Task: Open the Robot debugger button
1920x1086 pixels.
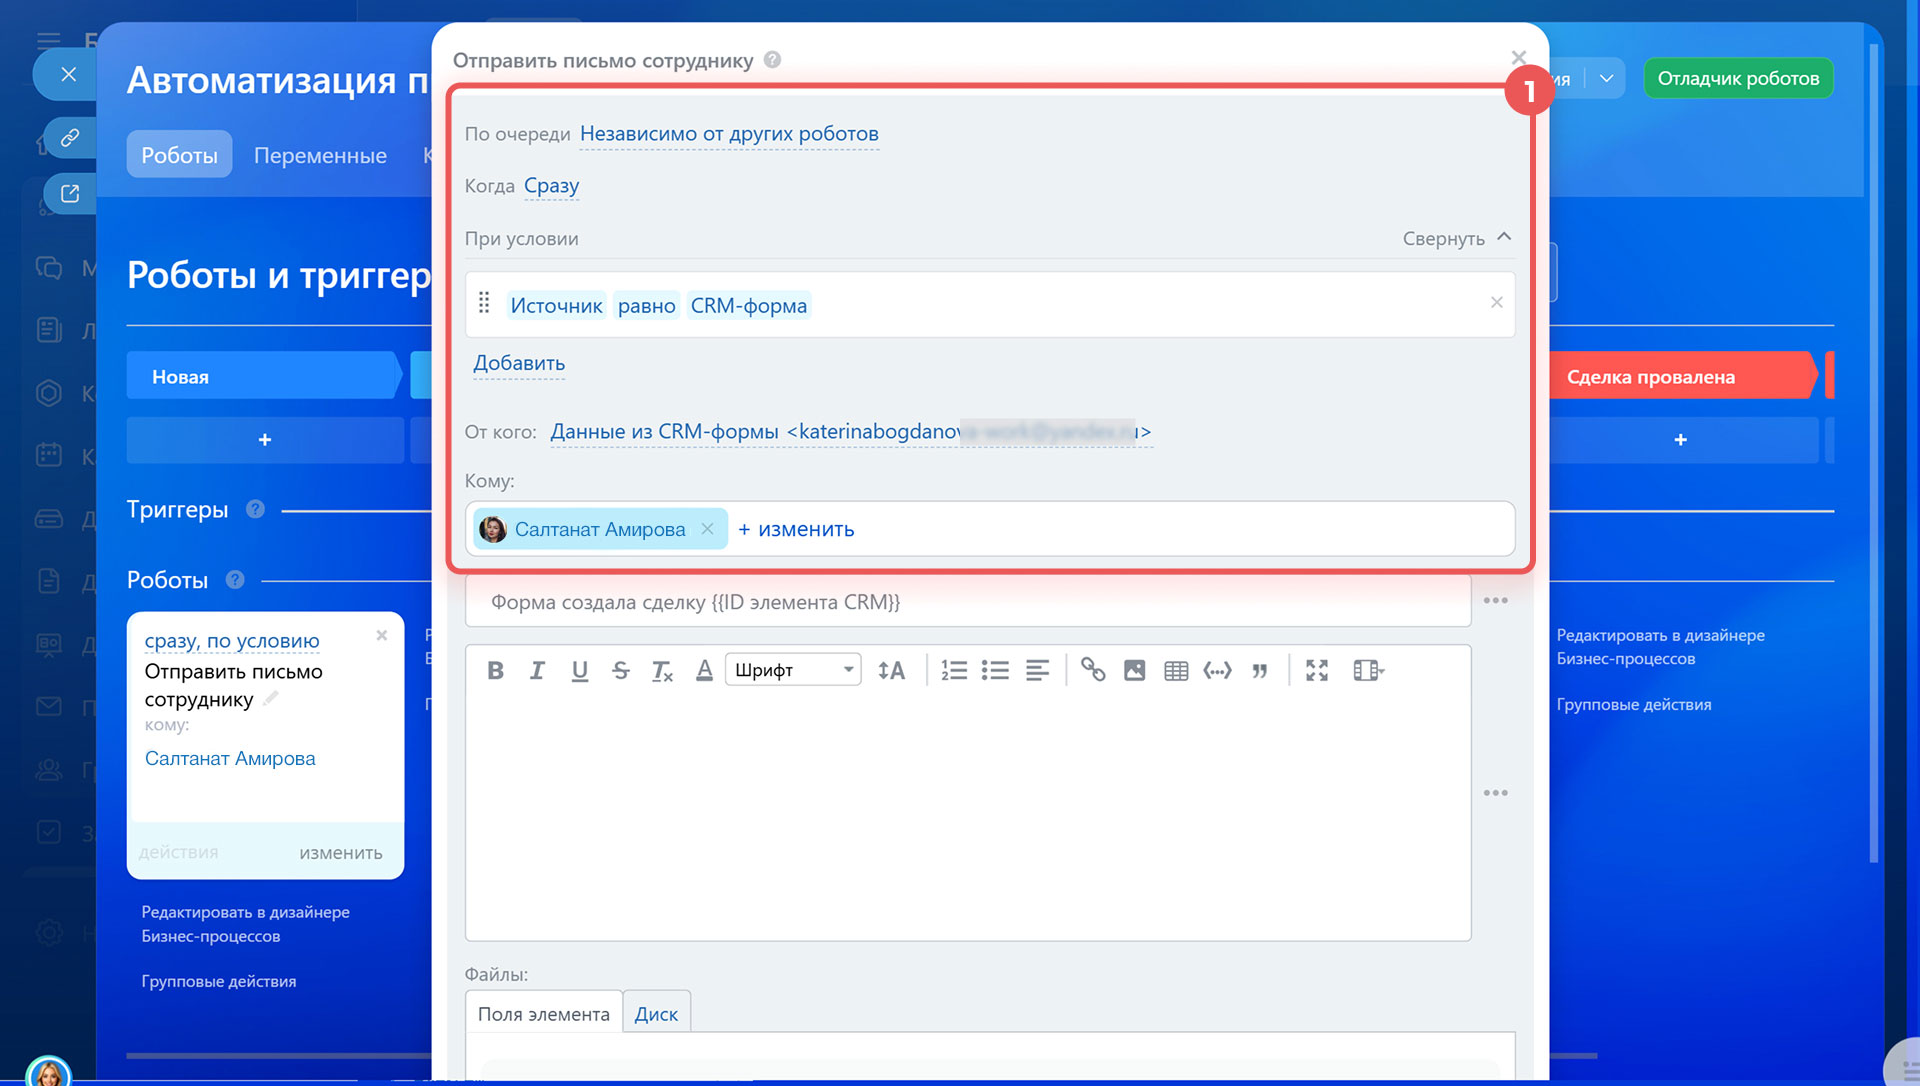Action: click(x=1738, y=78)
